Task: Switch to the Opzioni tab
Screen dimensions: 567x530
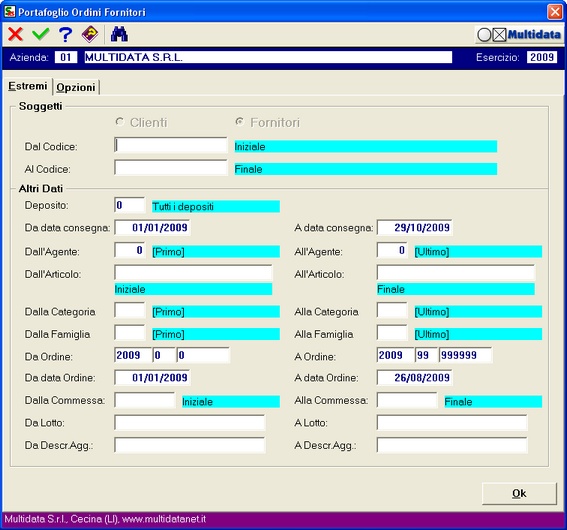Action: click(x=76, y=87)
